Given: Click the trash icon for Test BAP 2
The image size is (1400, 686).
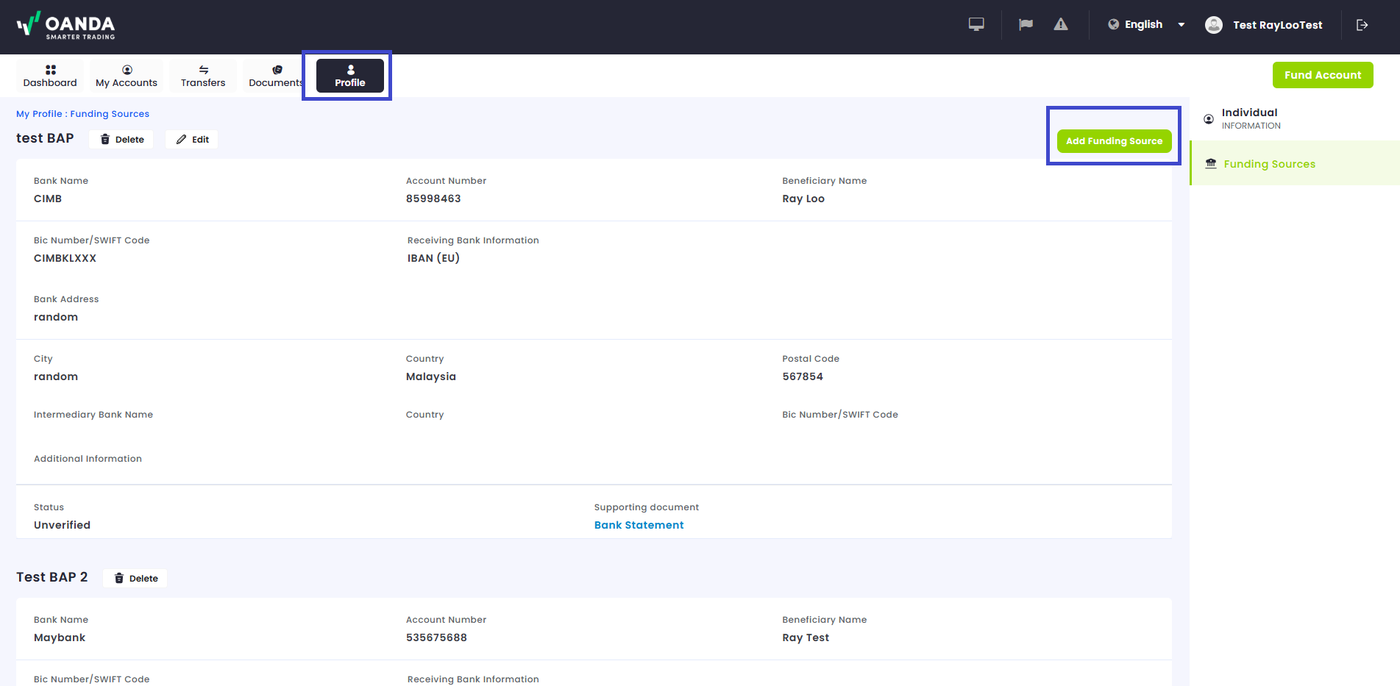Looking at the screenshot, I should 119,578.
